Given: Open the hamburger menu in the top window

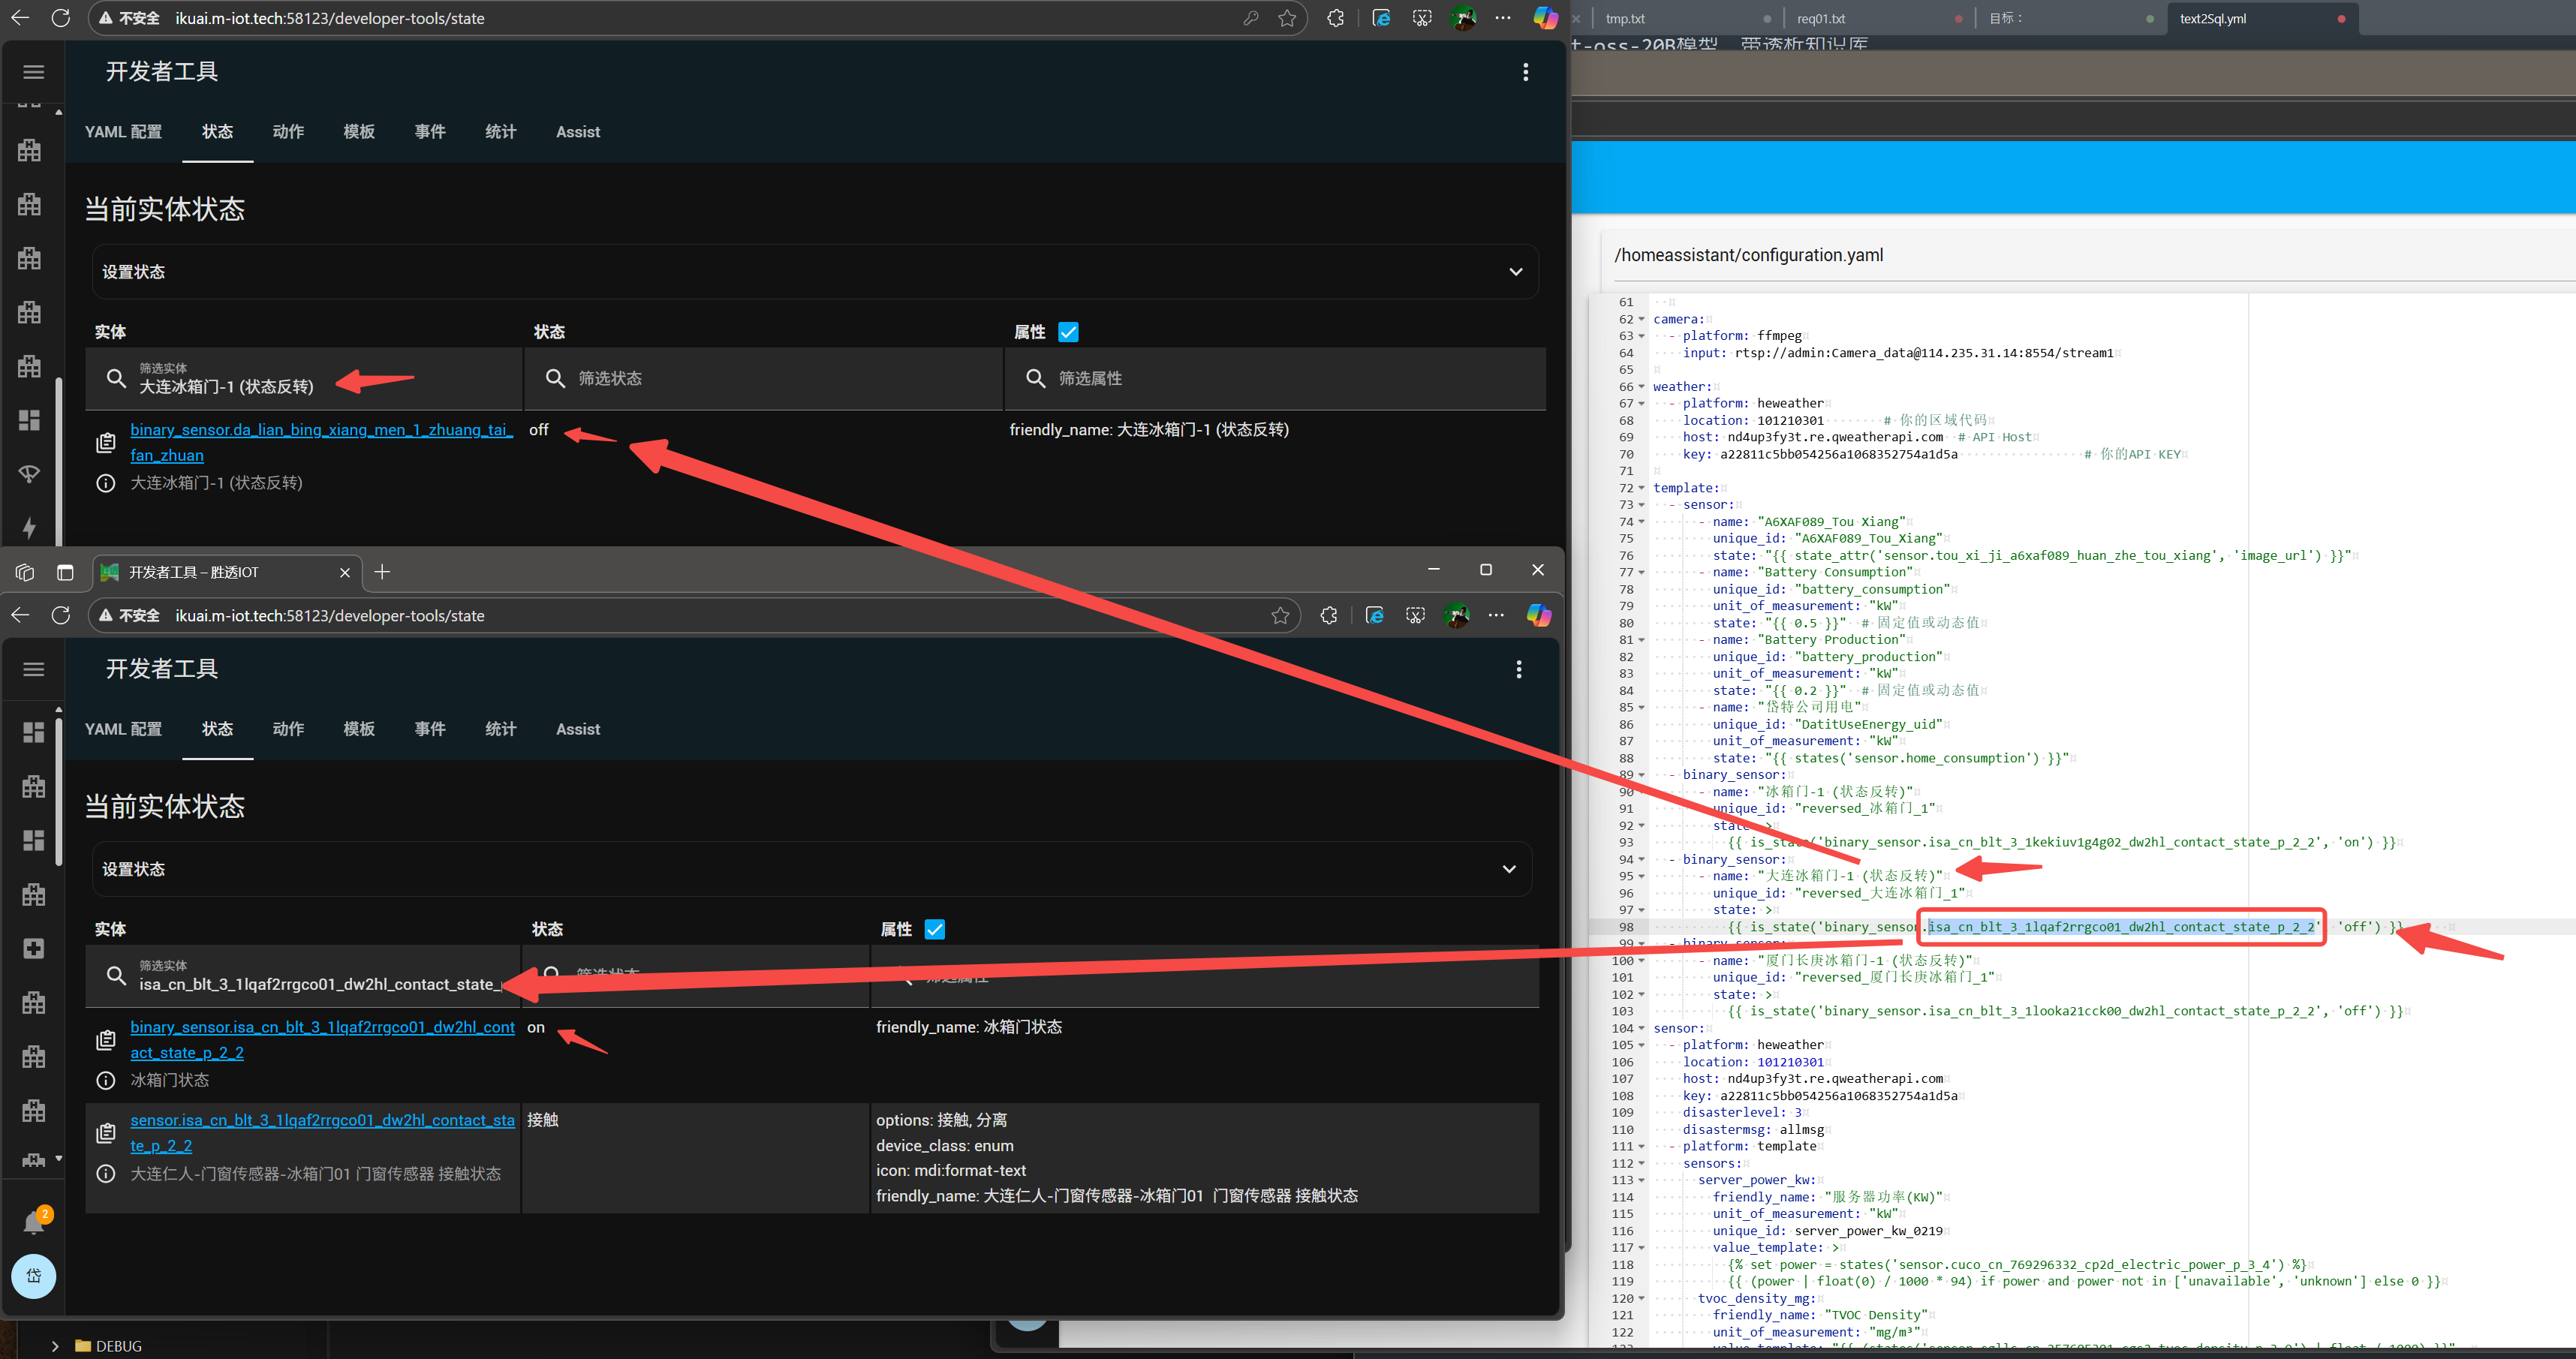Looking at the screenshot, I should click(x=33, y=72).
